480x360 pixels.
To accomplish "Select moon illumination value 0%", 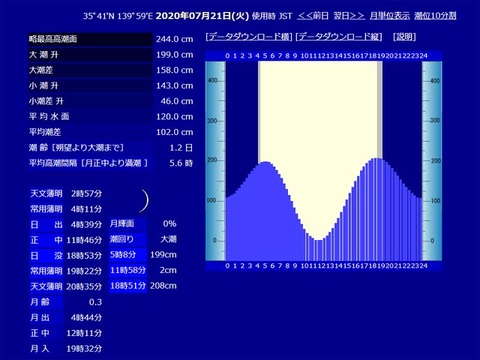I will click(169, 224).
